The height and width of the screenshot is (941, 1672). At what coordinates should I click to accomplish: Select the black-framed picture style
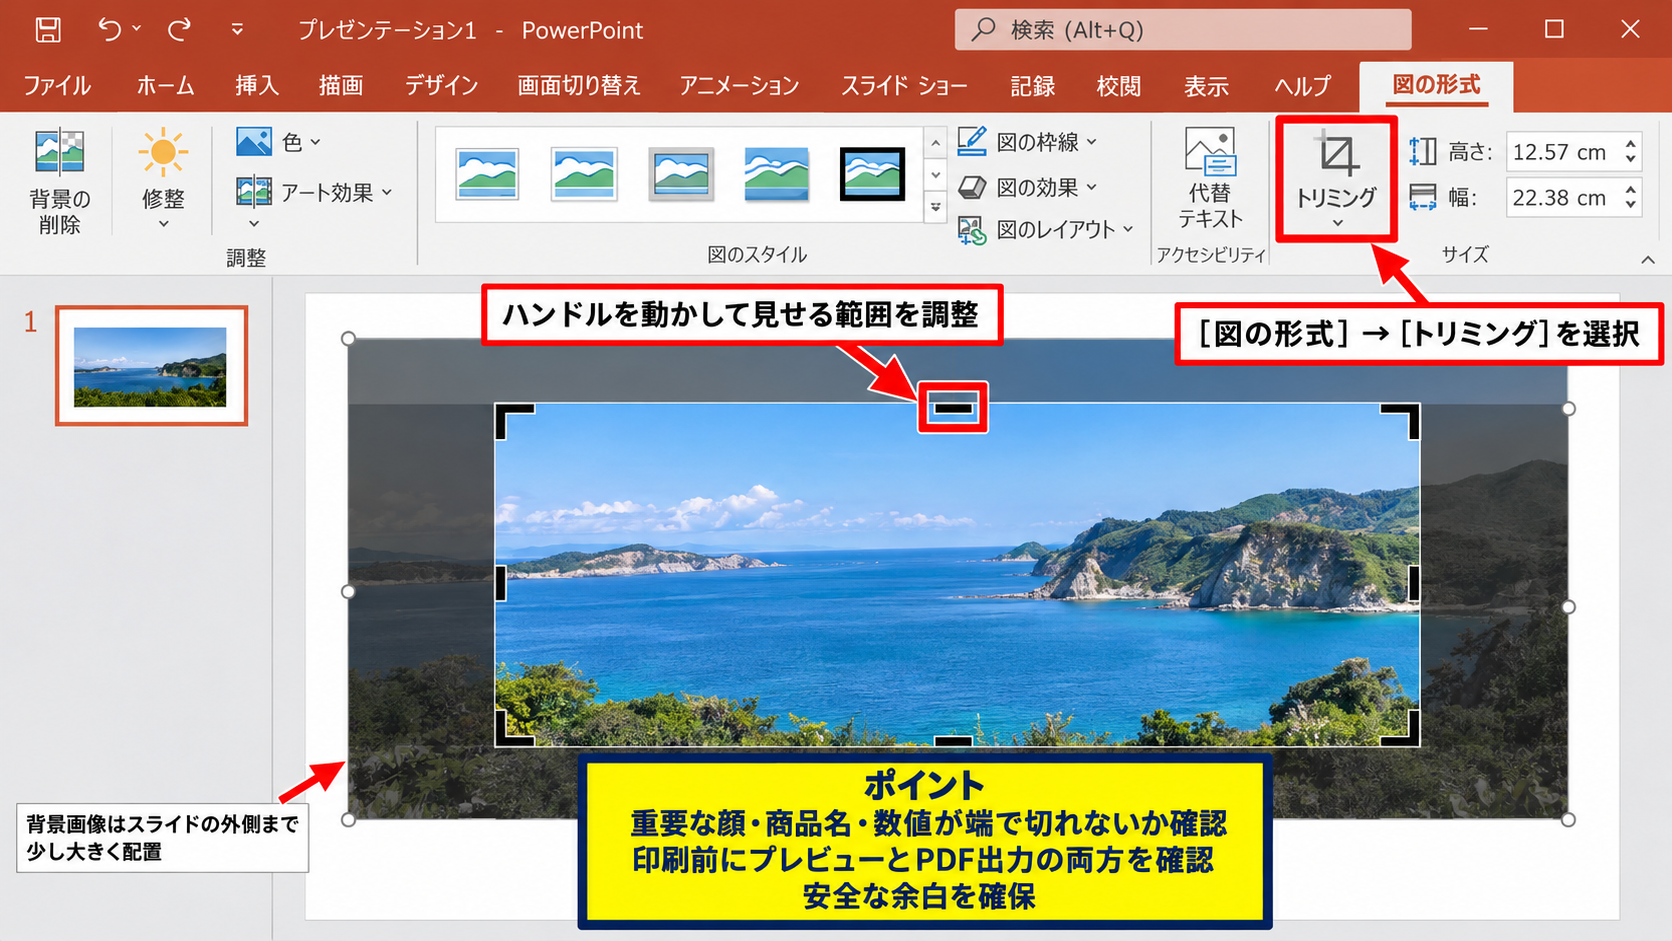point(872,174)
